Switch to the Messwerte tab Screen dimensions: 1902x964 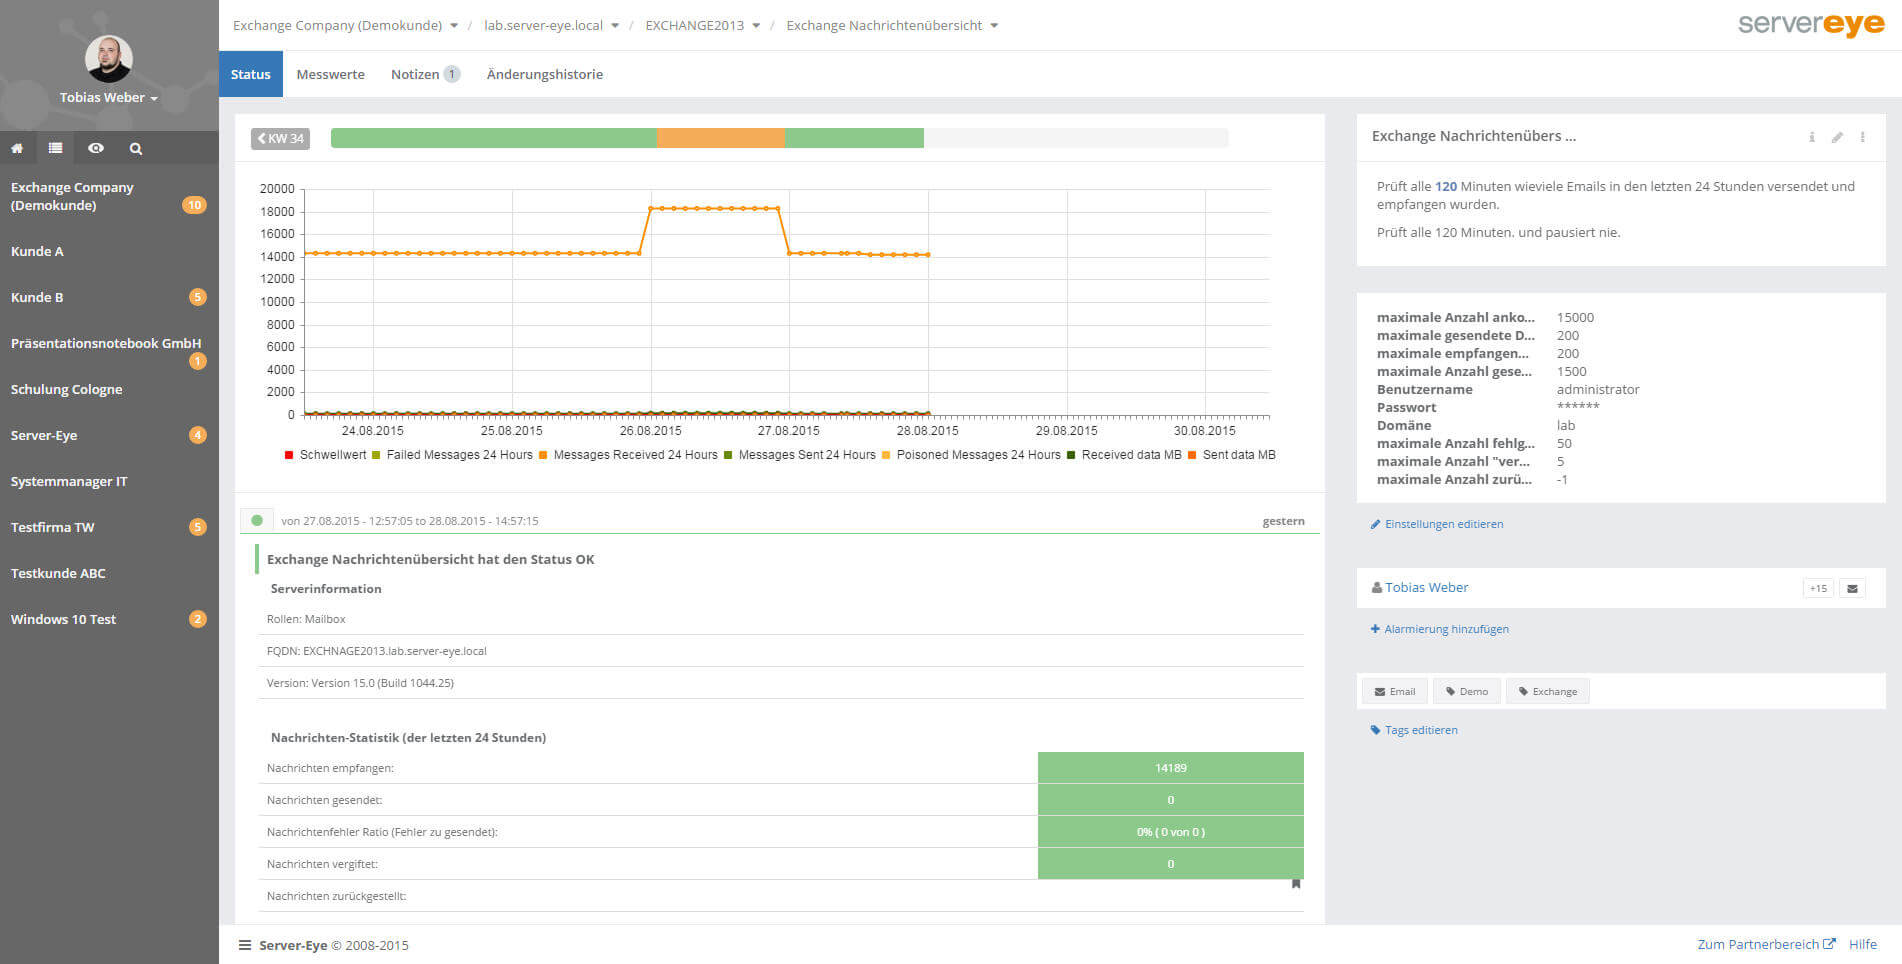coord(330,74)
